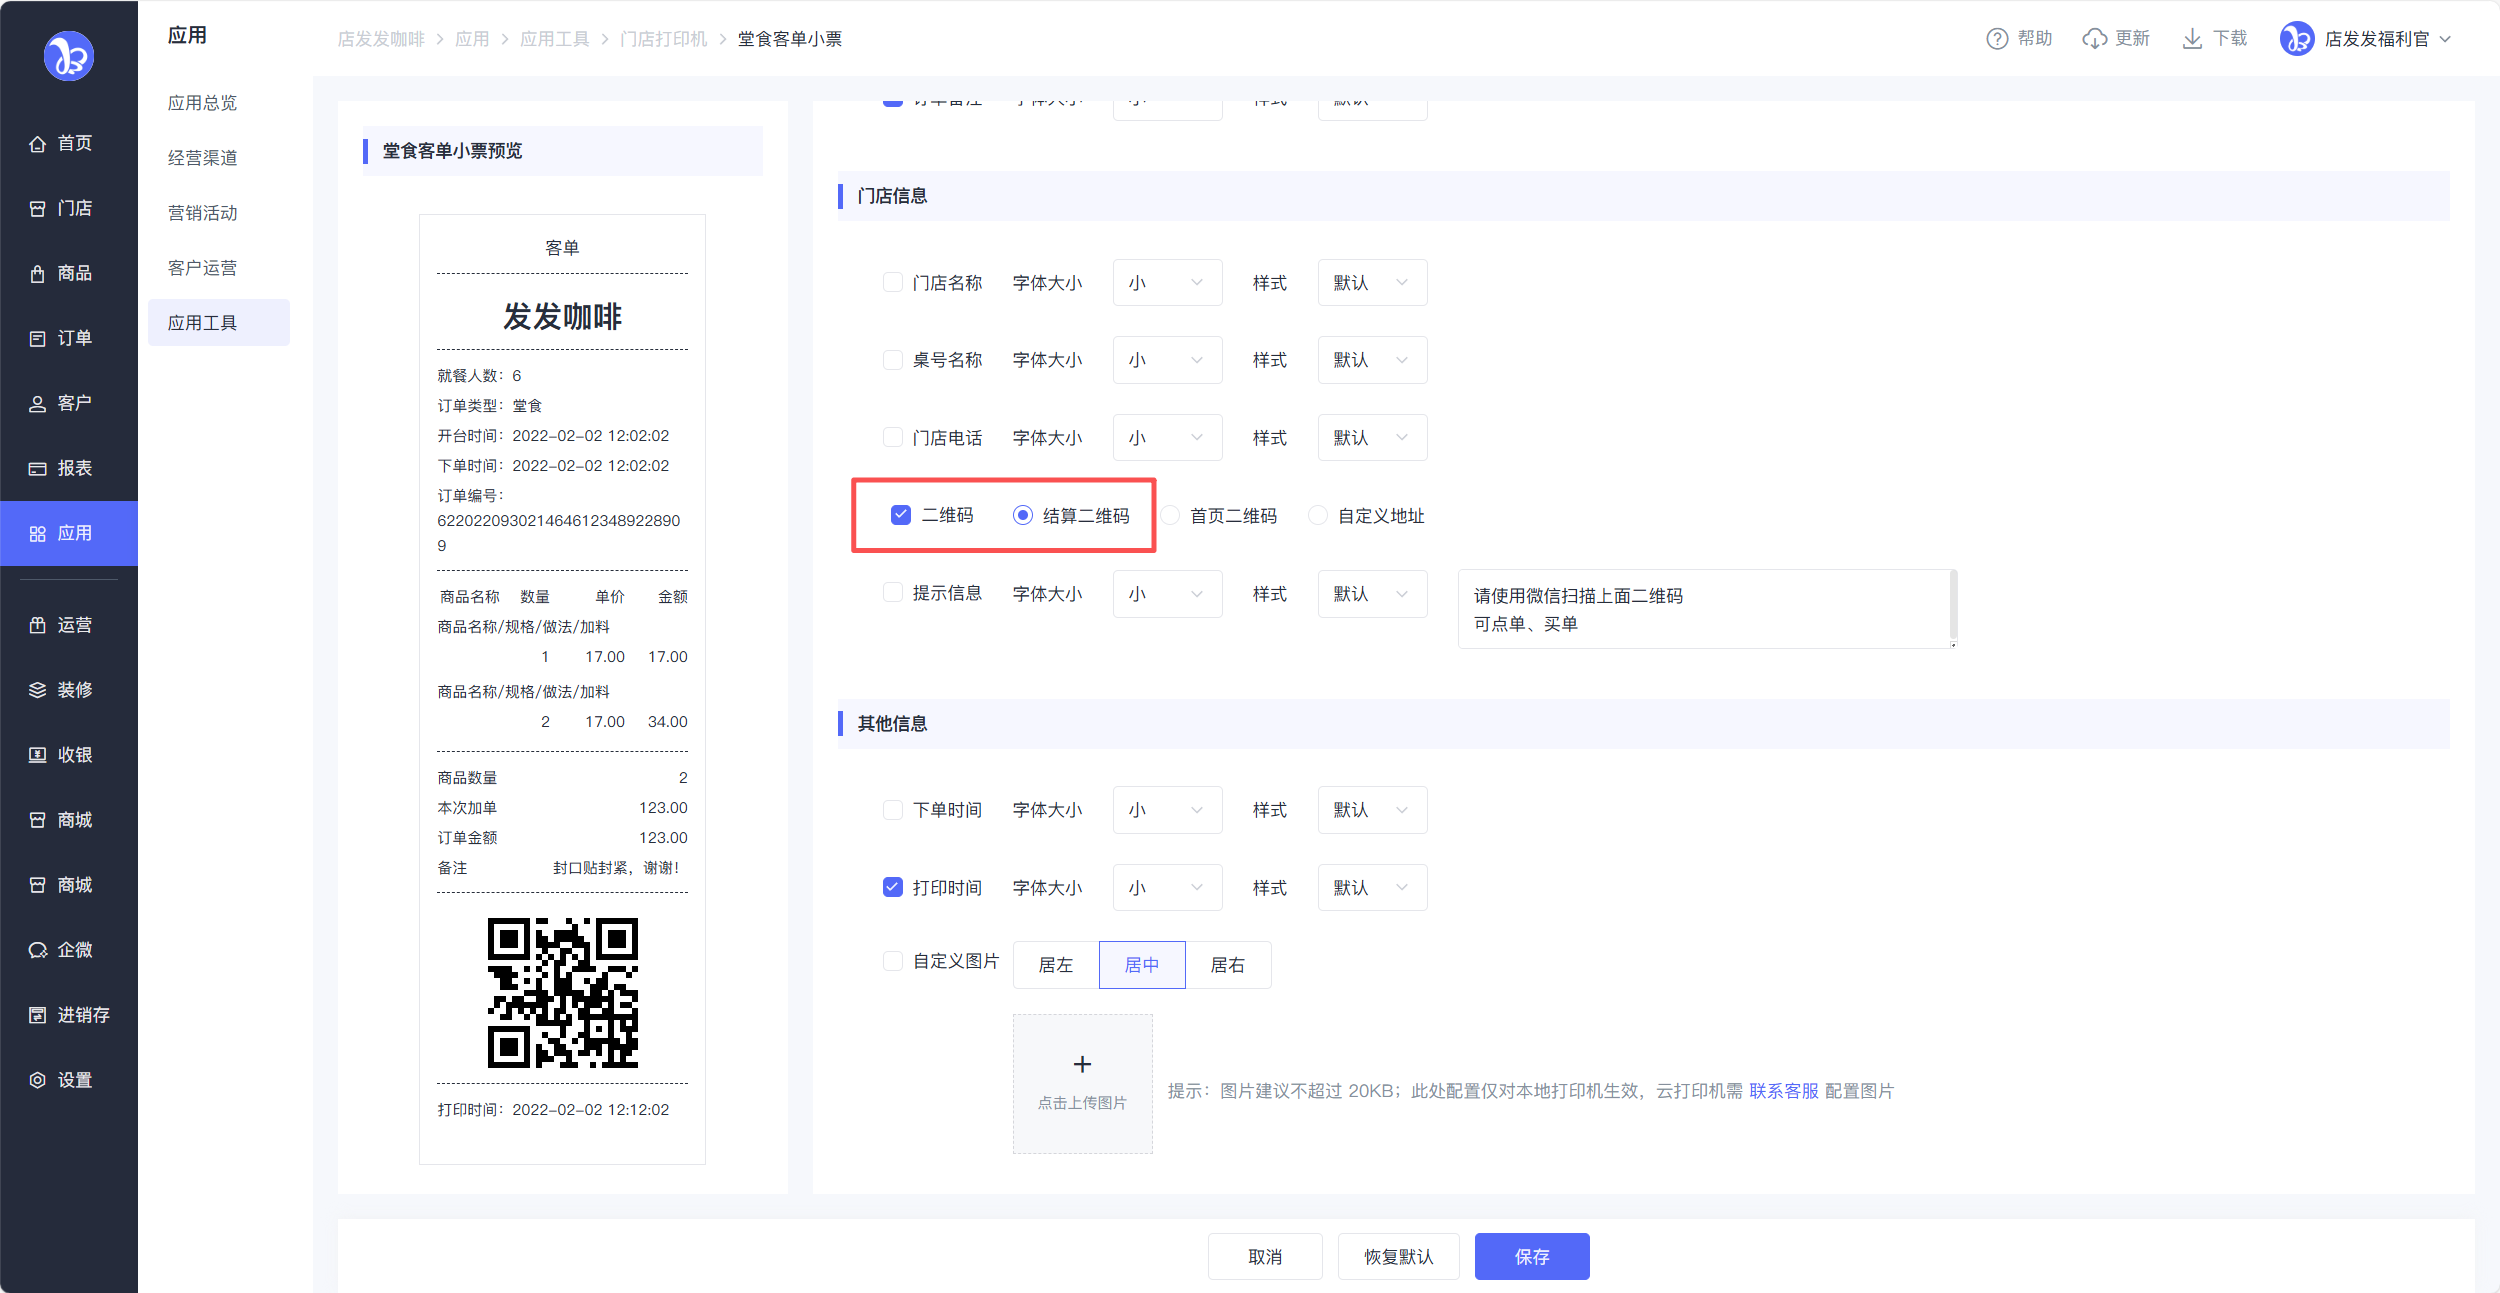
Task: Open 门店电话 style dropdown
Action: (1371, 438)
